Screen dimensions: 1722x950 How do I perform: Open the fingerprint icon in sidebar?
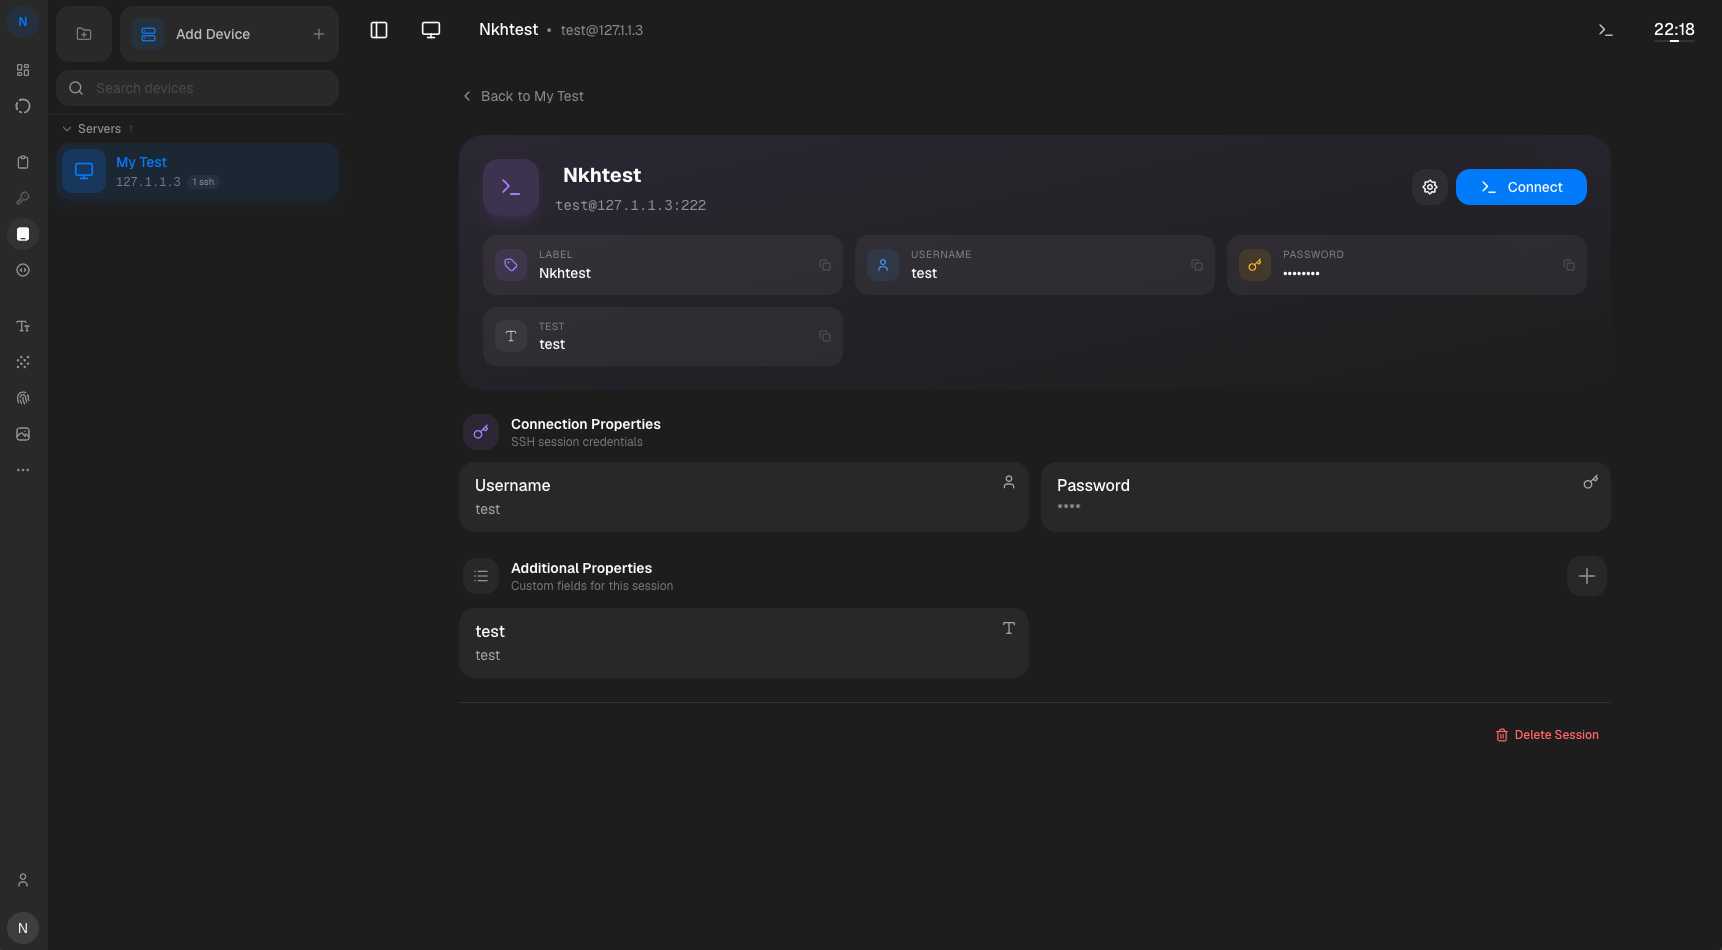(x=23, y=398)
